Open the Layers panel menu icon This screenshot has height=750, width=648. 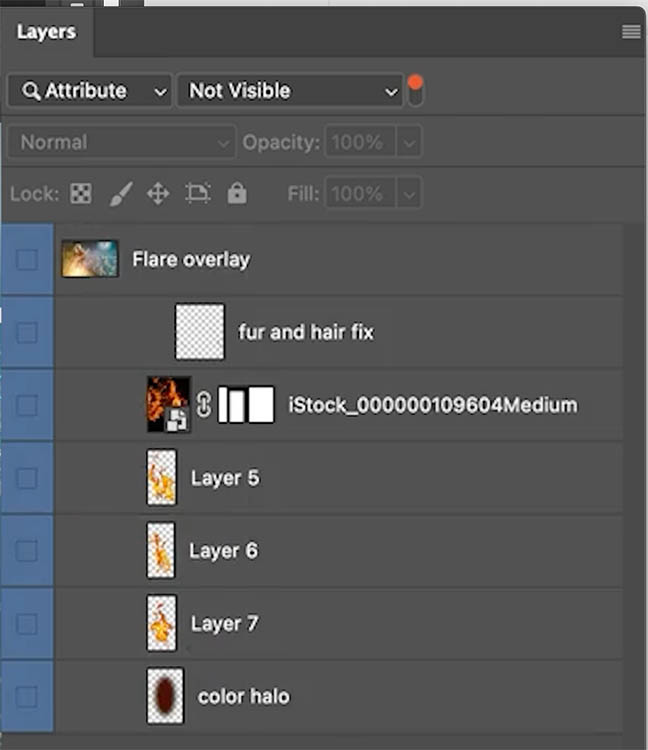(x=631, y=32)
